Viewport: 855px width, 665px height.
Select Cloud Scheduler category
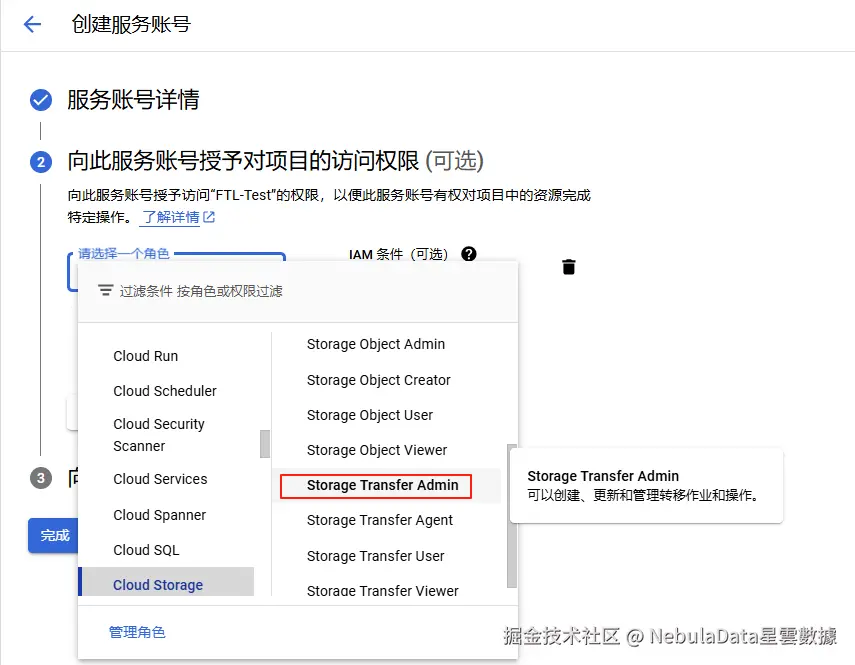(x=166, y=391)
